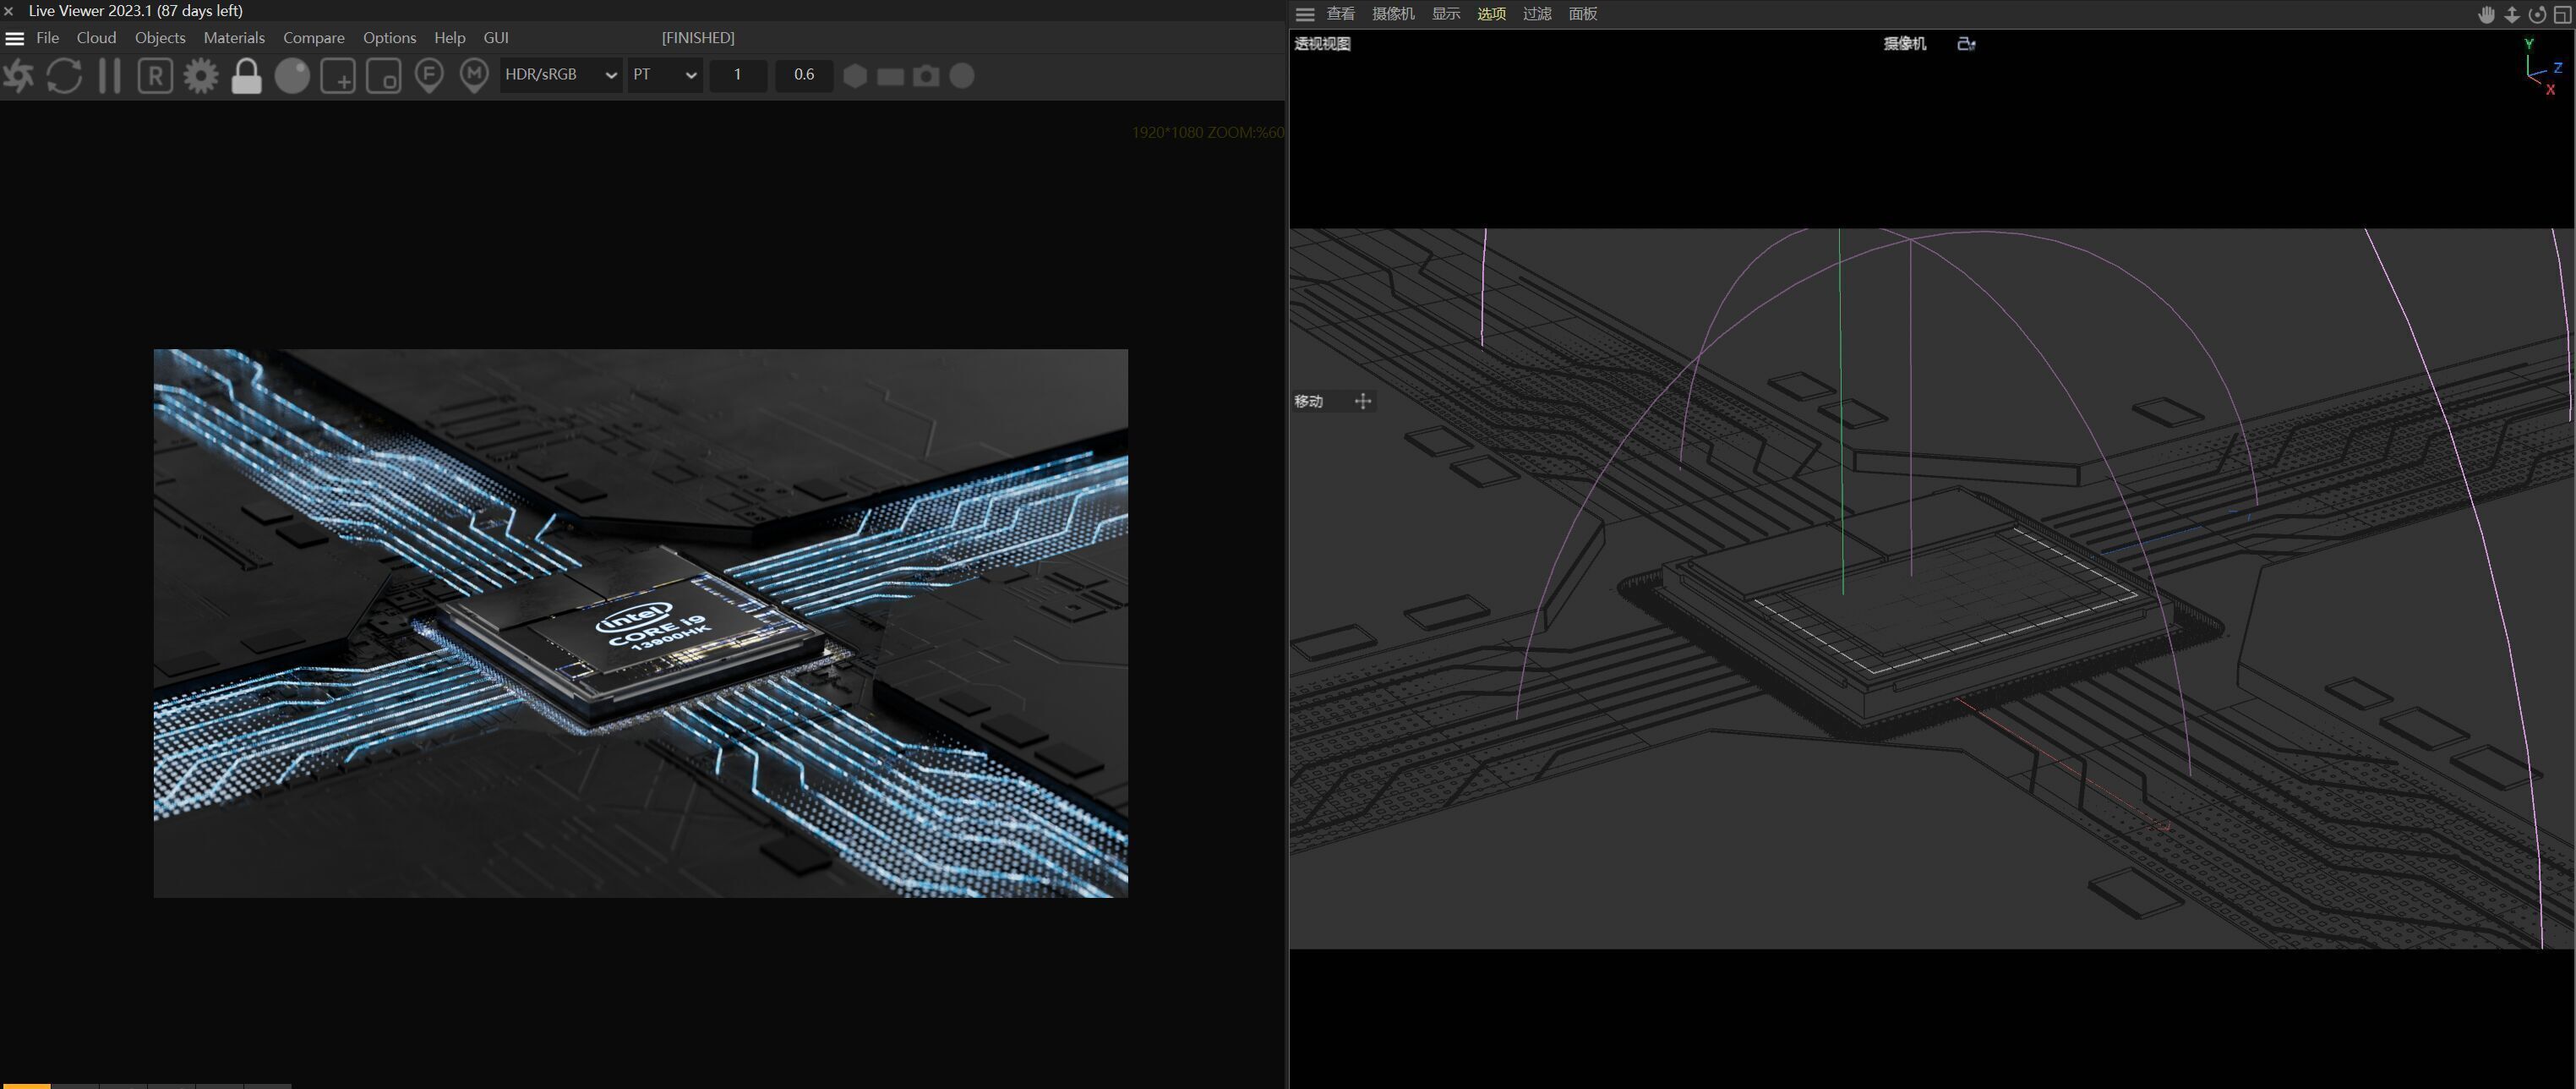Image resolution: width=2576 pixels, height=1089 pixels.
Task: Click the XYZ axis orientation gizmo
Action: tap(2543, 68)
